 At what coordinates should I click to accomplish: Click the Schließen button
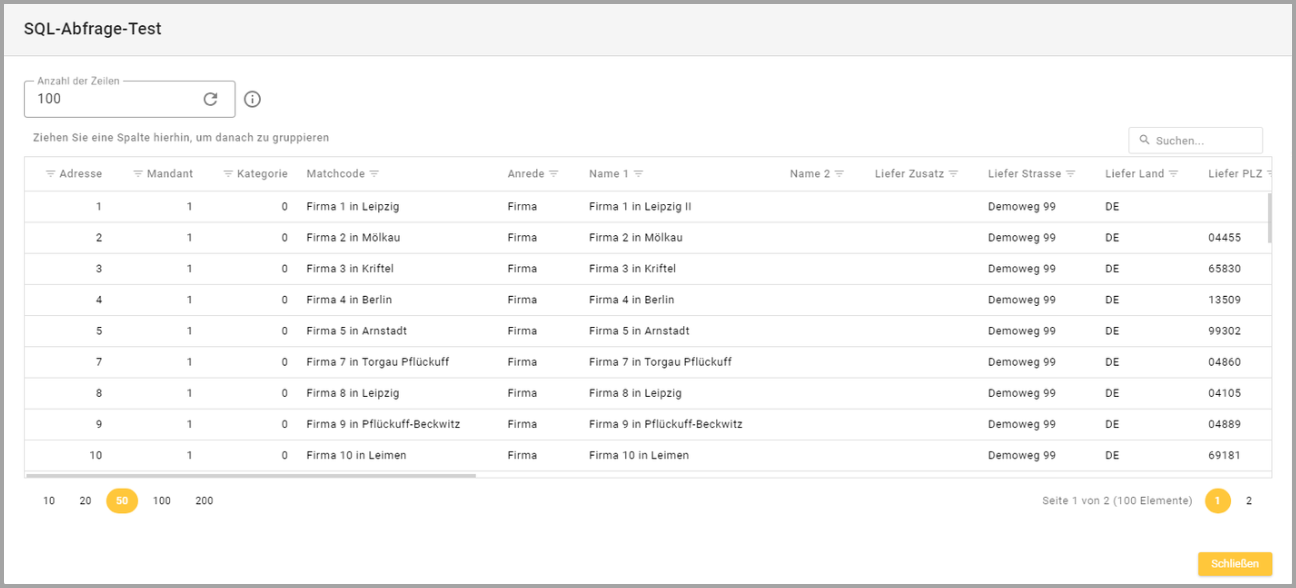point(1234,564)
